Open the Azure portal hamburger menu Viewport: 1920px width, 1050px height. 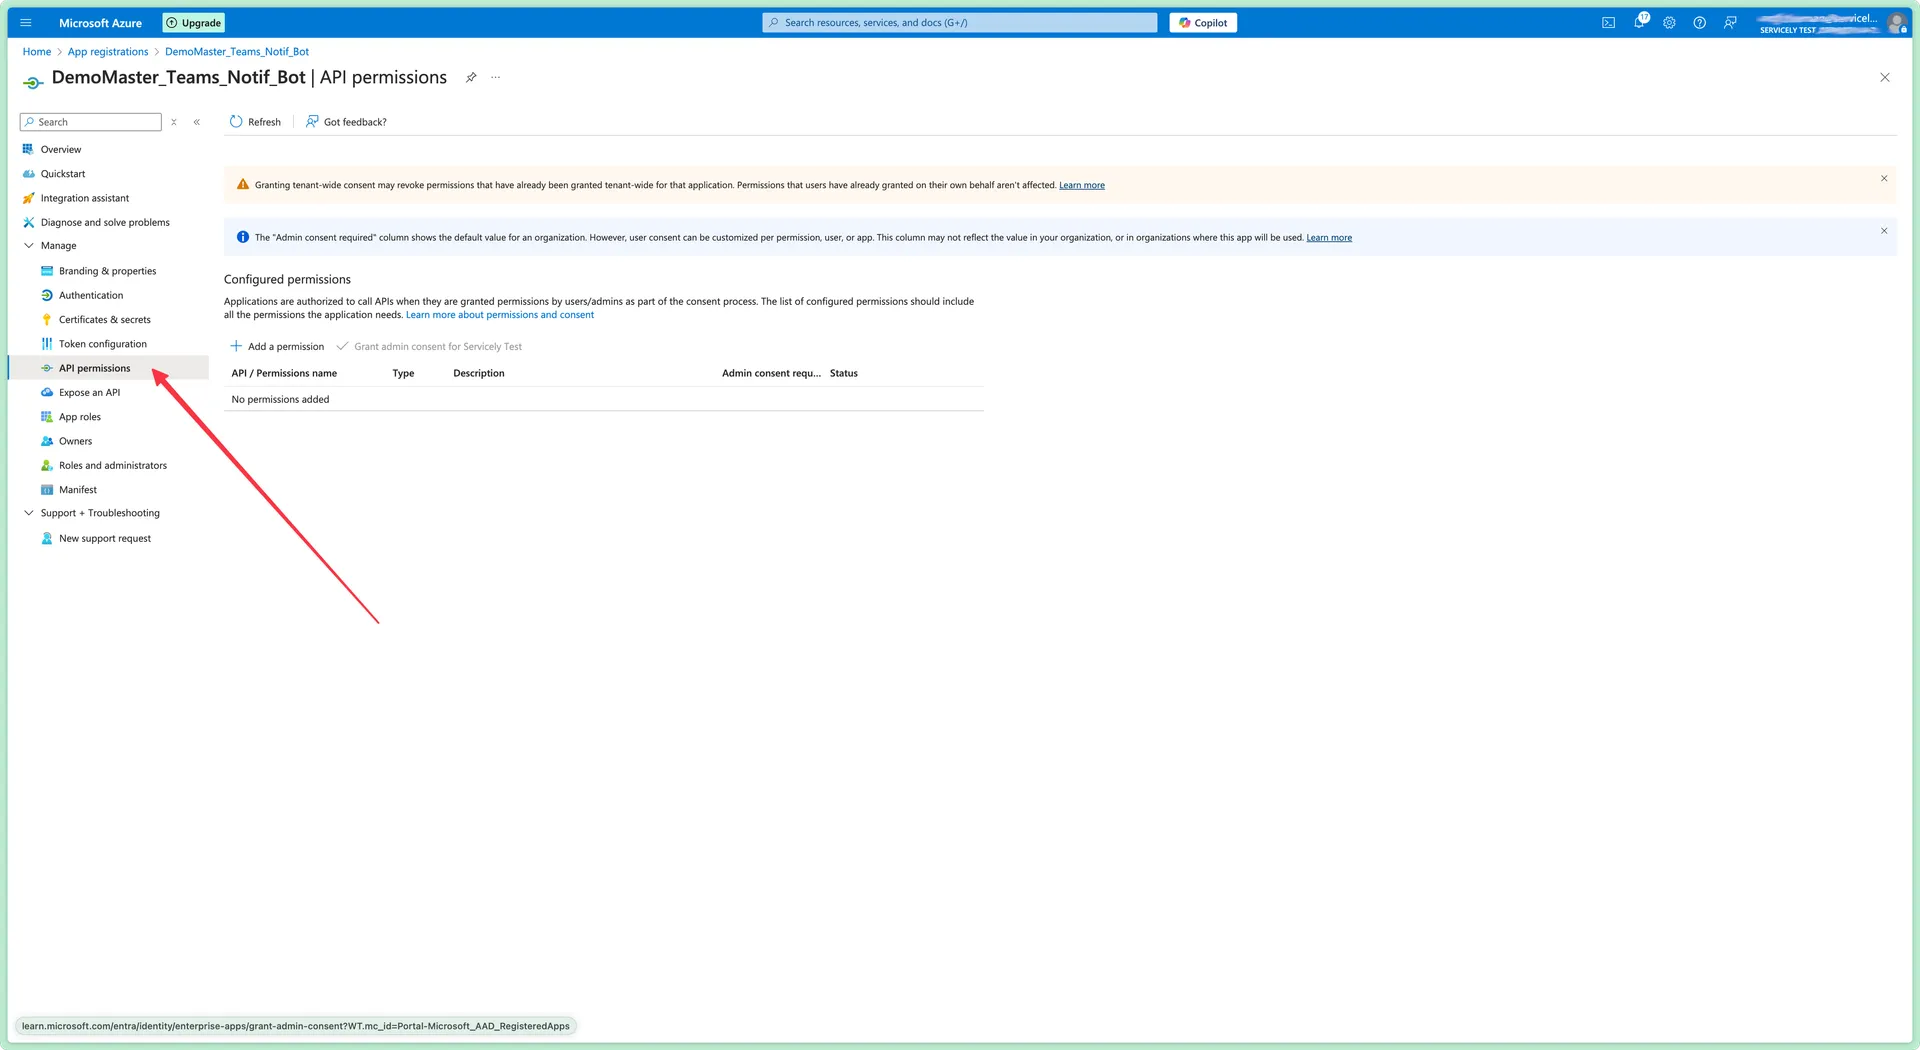pyautogui.click(x=26, y=23)
